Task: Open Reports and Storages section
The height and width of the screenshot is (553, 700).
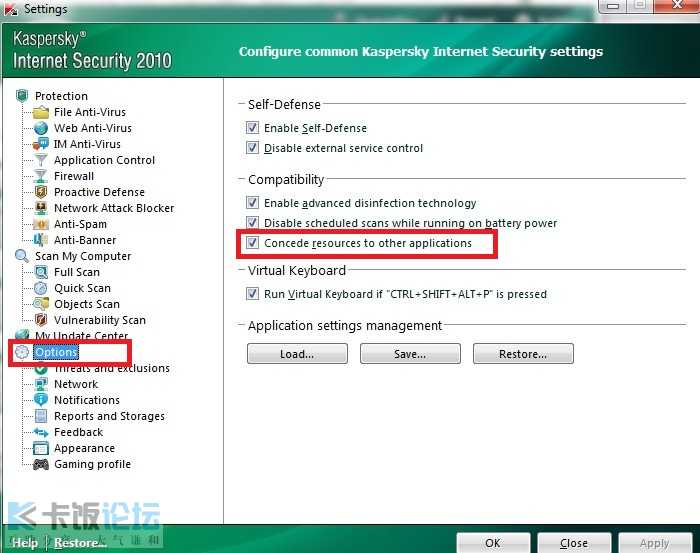Action: pyautogui.click(x=109, y=416)
